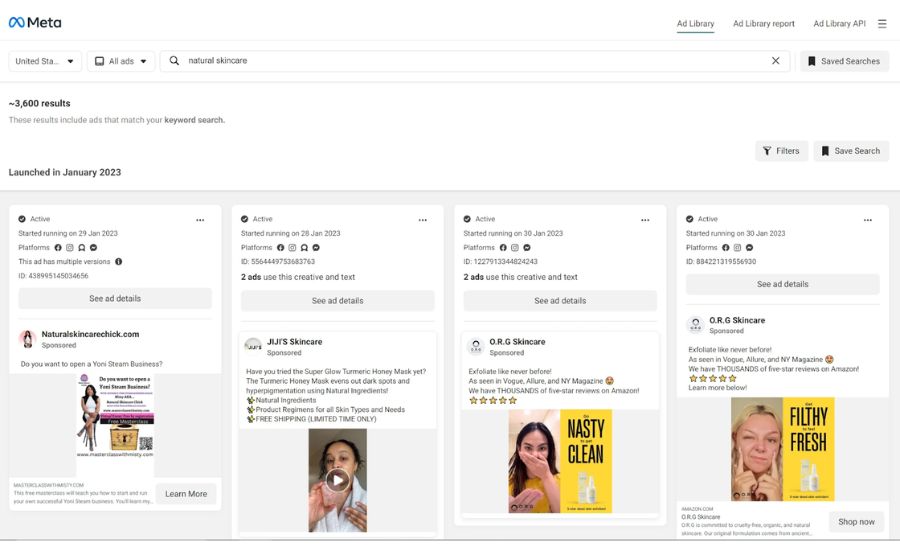Click 'Started running on 28 Jan 2023' text
The width and height of the screenshot is (900, 551).
290,234
